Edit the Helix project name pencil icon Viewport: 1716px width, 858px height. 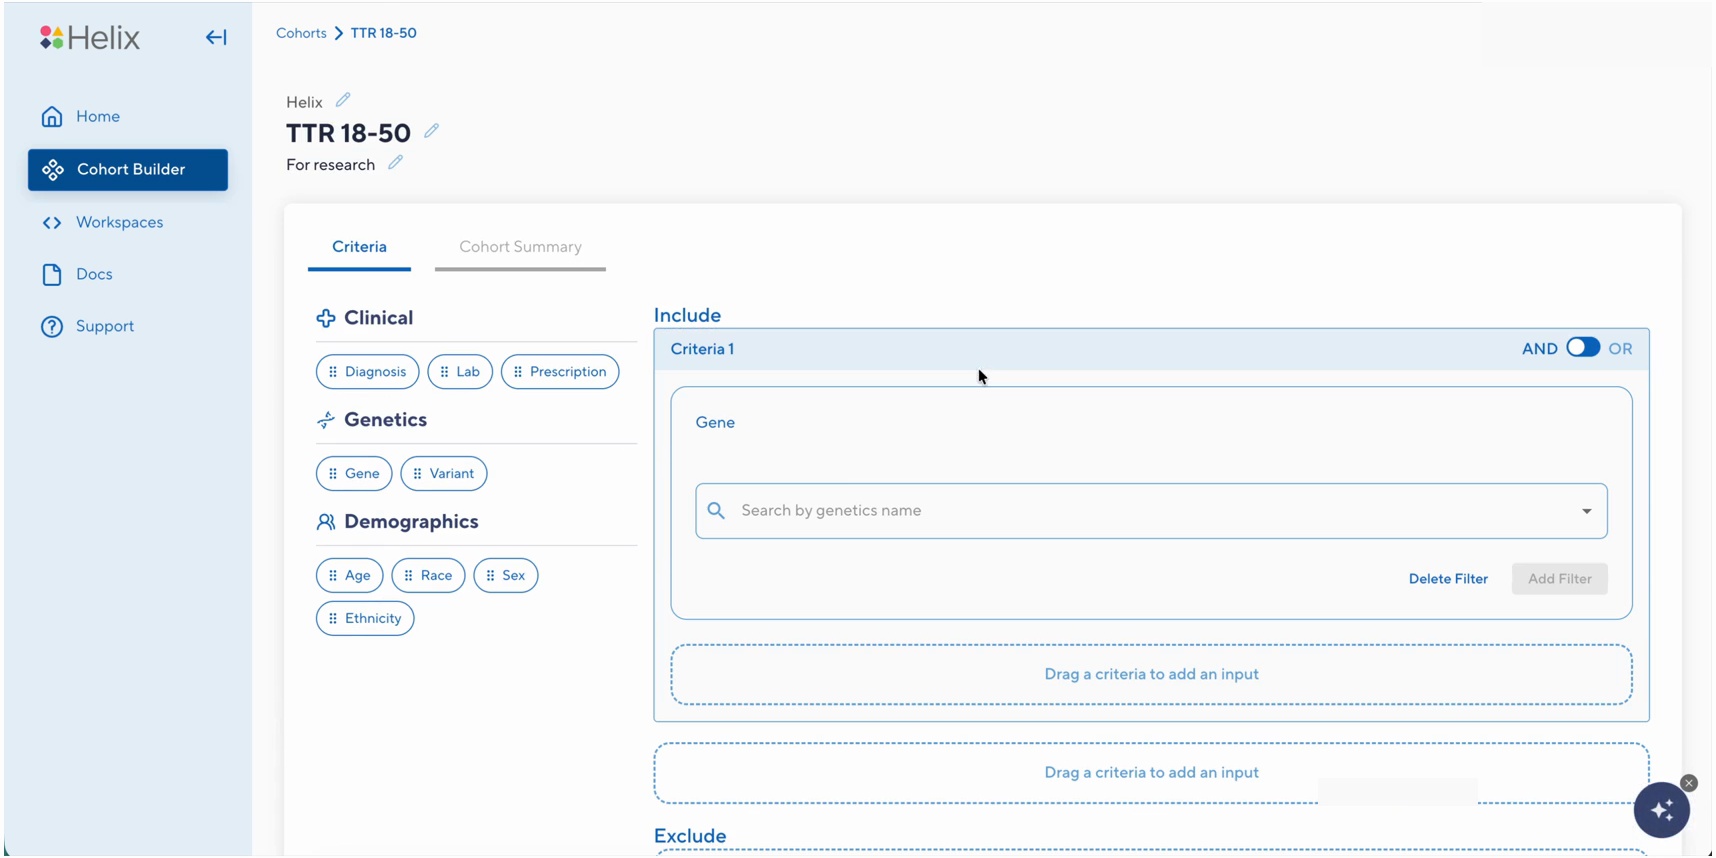343,100
